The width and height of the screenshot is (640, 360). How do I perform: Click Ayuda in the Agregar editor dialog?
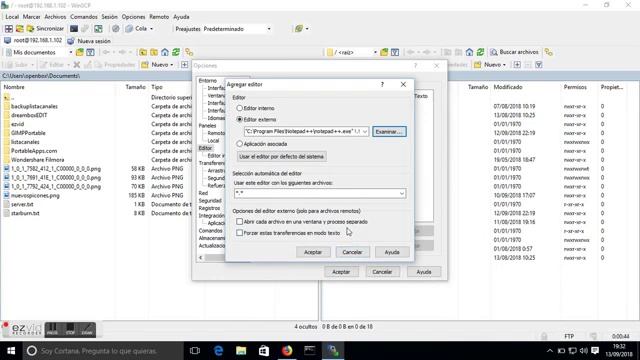tap(391, 252)
